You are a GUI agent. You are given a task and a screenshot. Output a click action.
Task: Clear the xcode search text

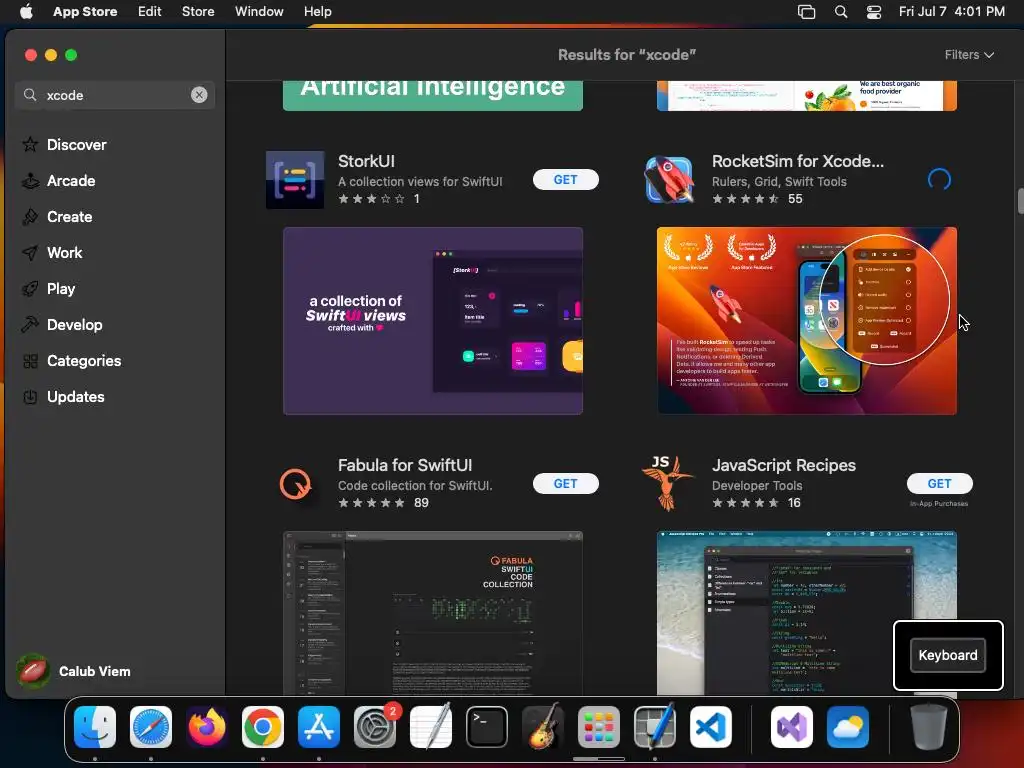[x=199, y=95]
